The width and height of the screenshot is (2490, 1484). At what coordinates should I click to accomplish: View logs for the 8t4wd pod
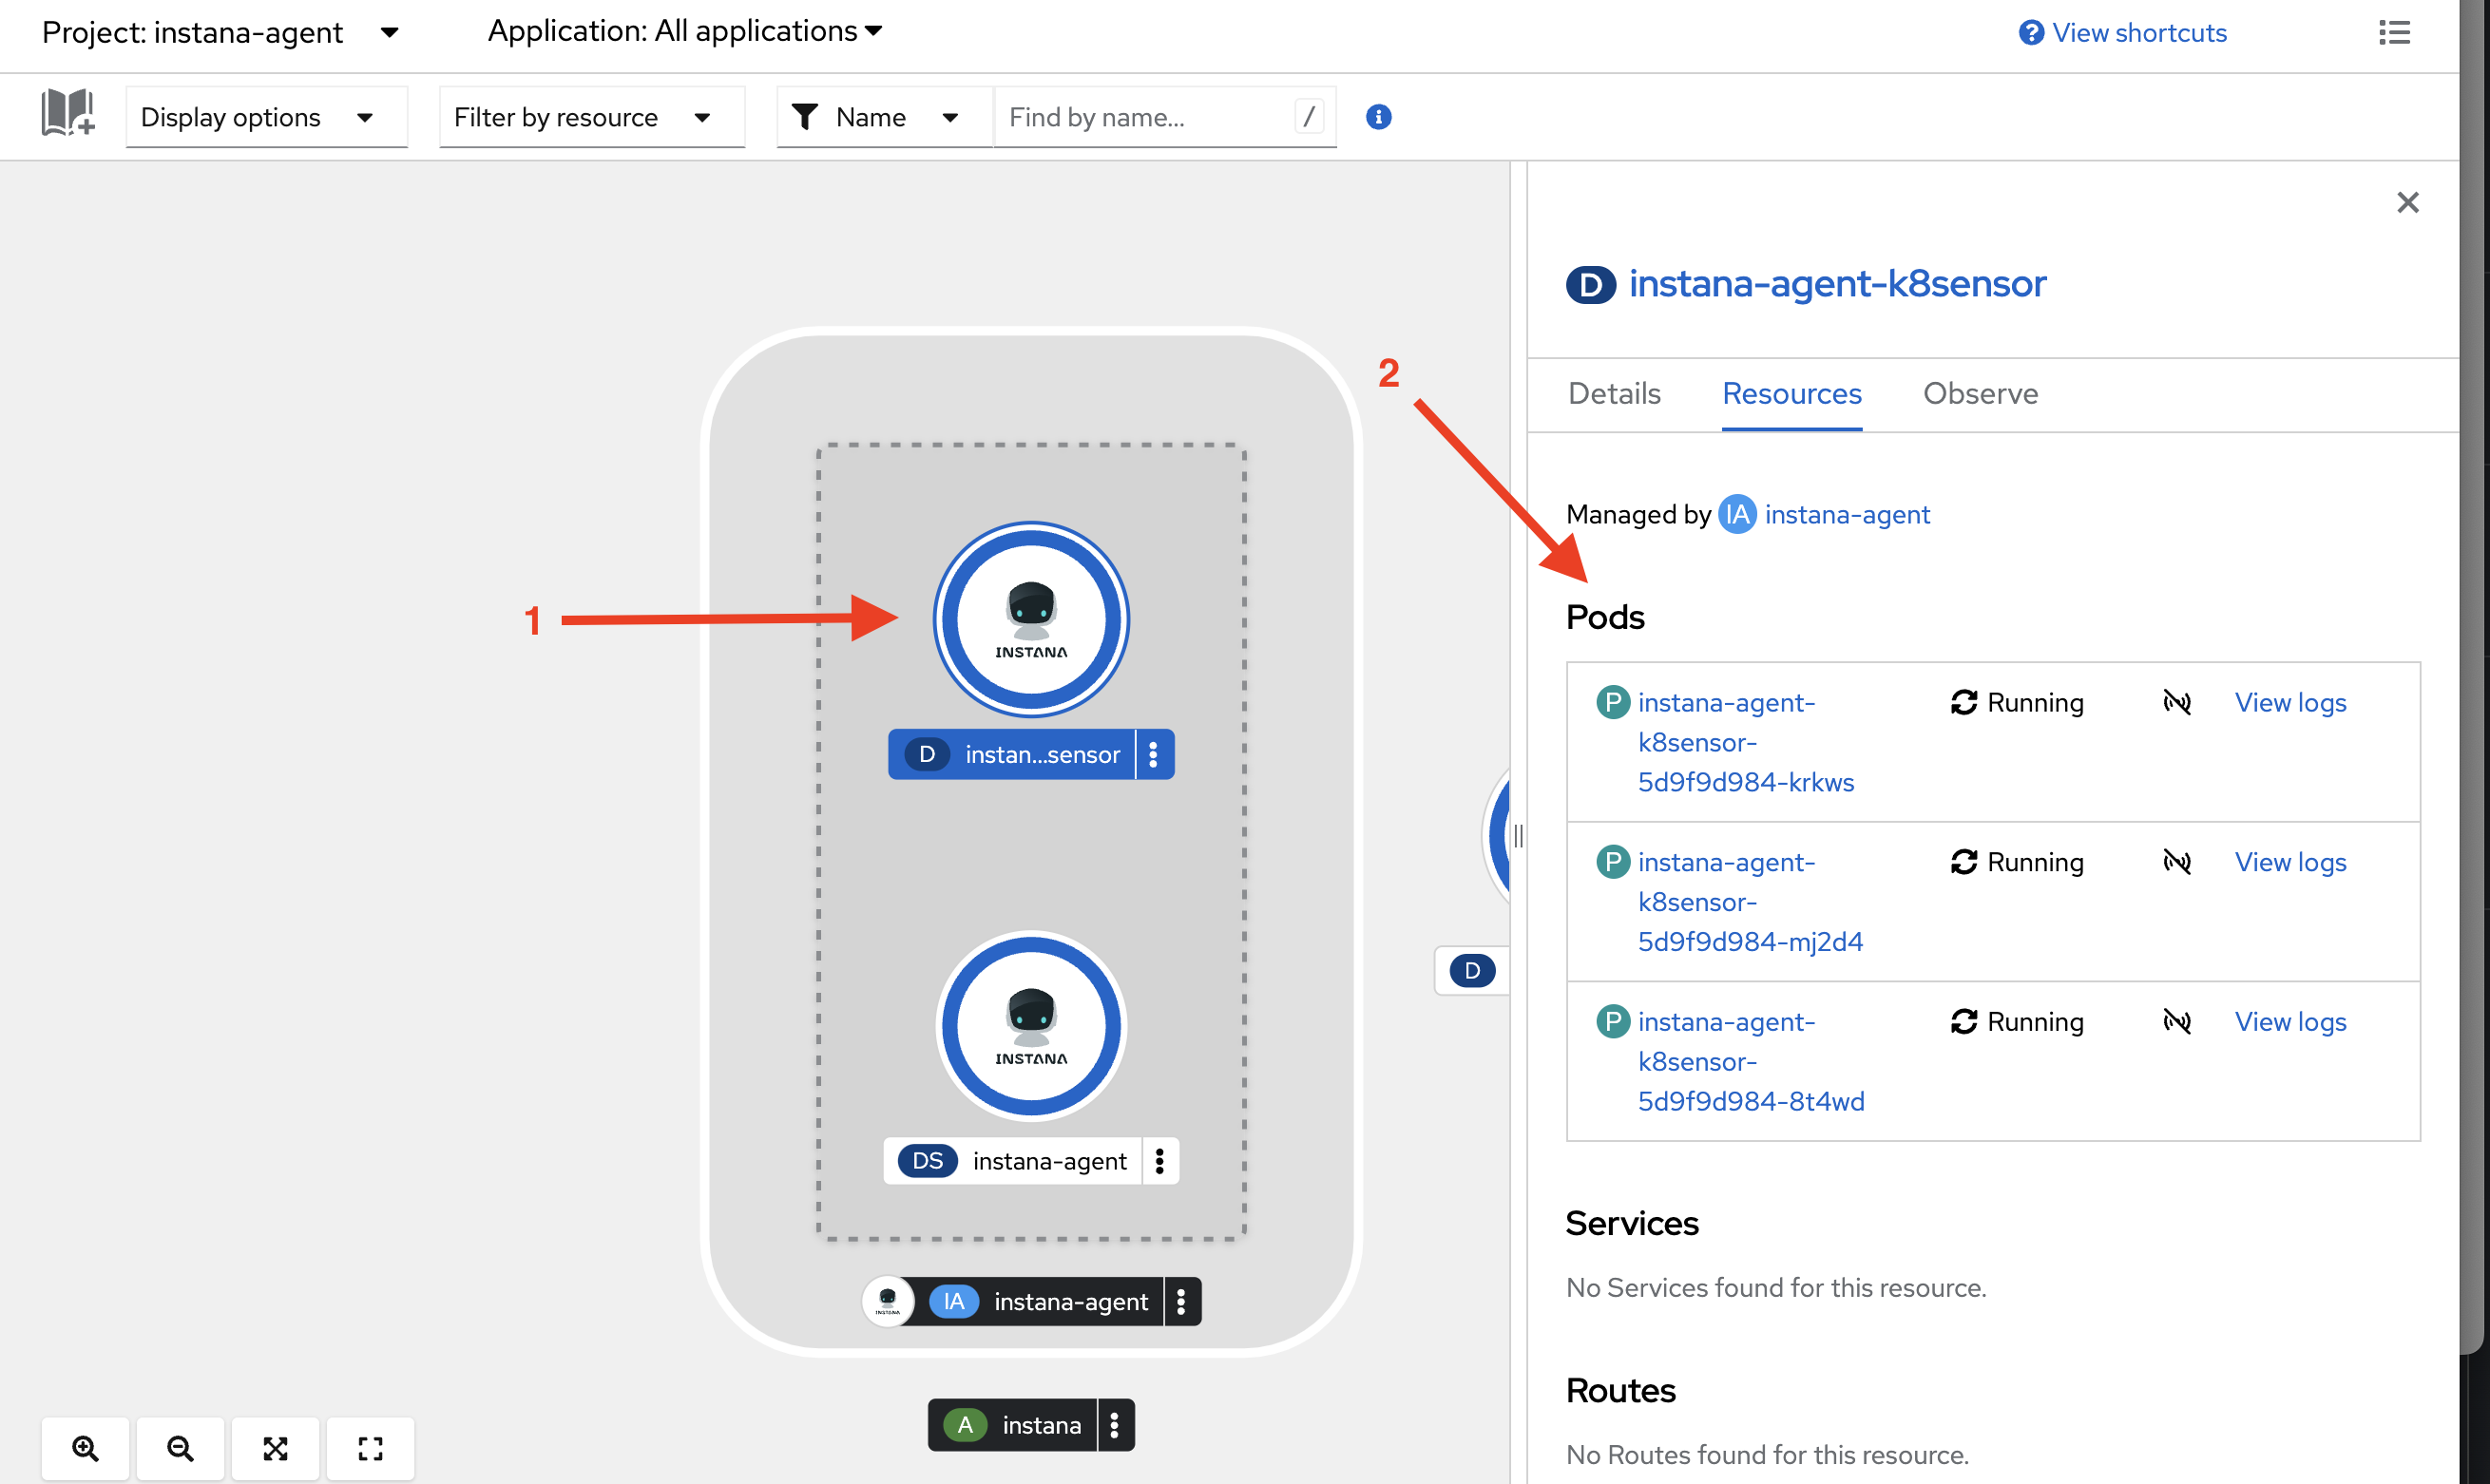tap(2290, 1022)
